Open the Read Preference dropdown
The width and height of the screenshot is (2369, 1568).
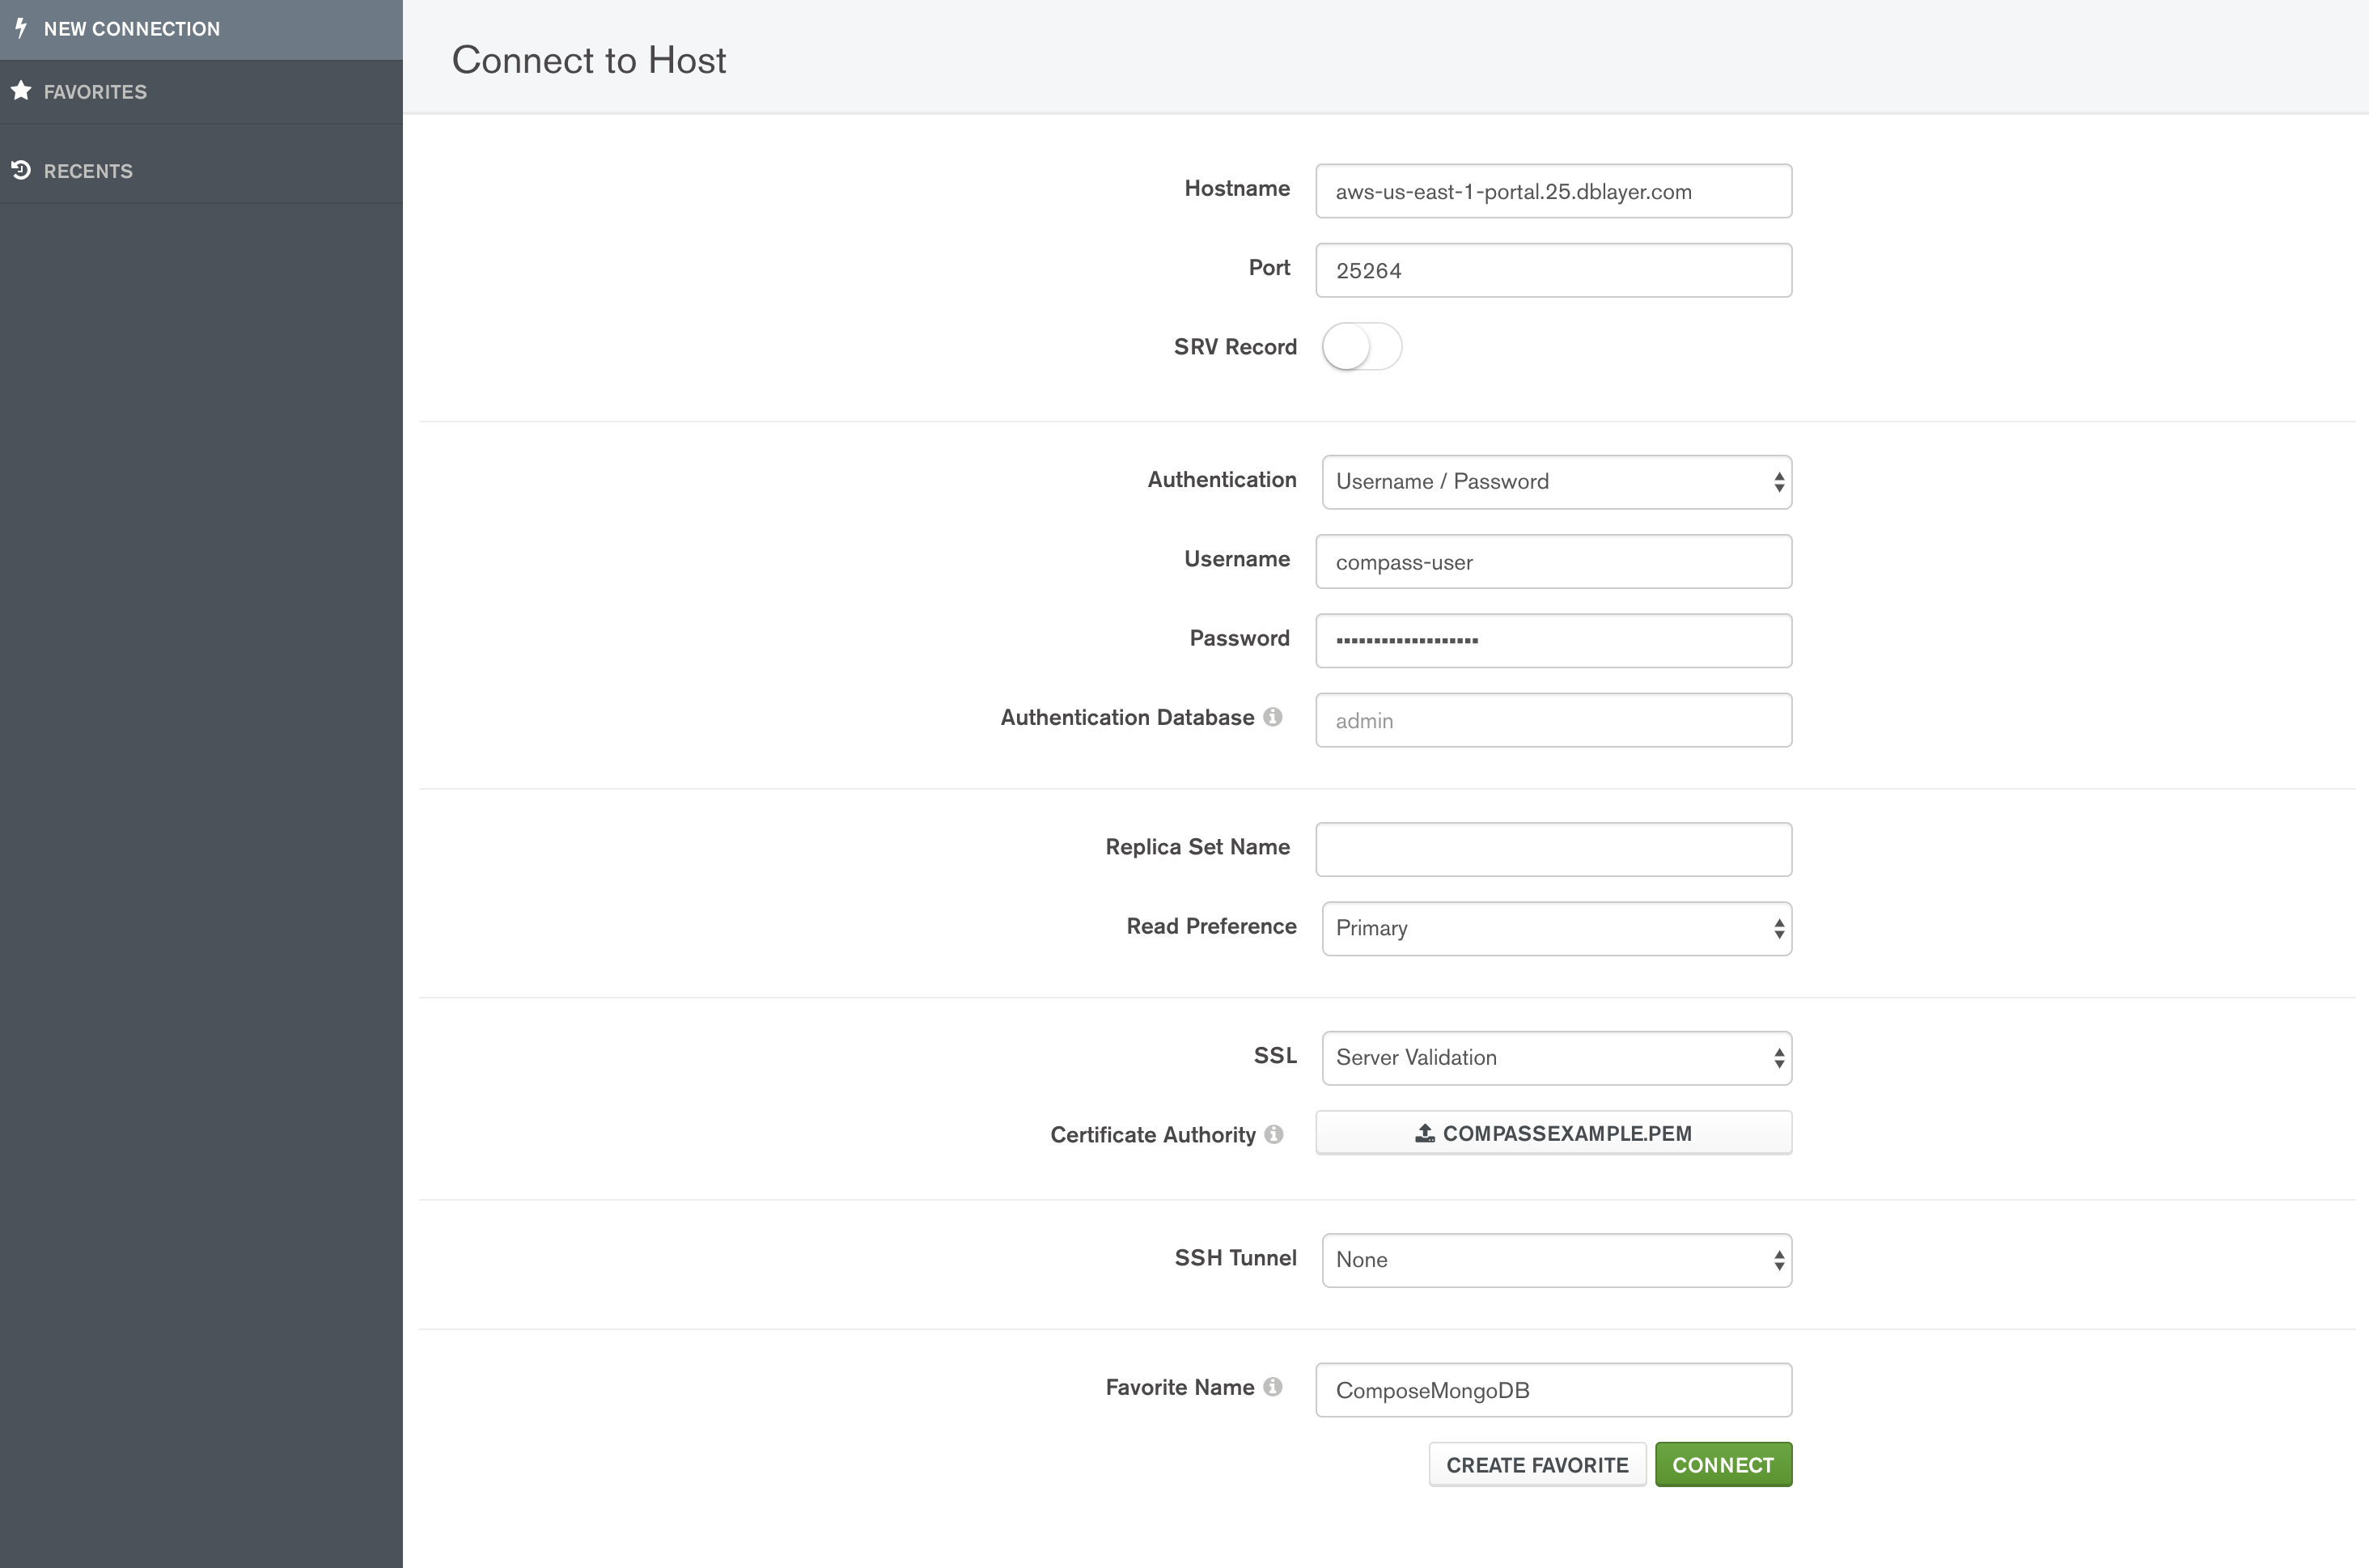point(1555,928)
